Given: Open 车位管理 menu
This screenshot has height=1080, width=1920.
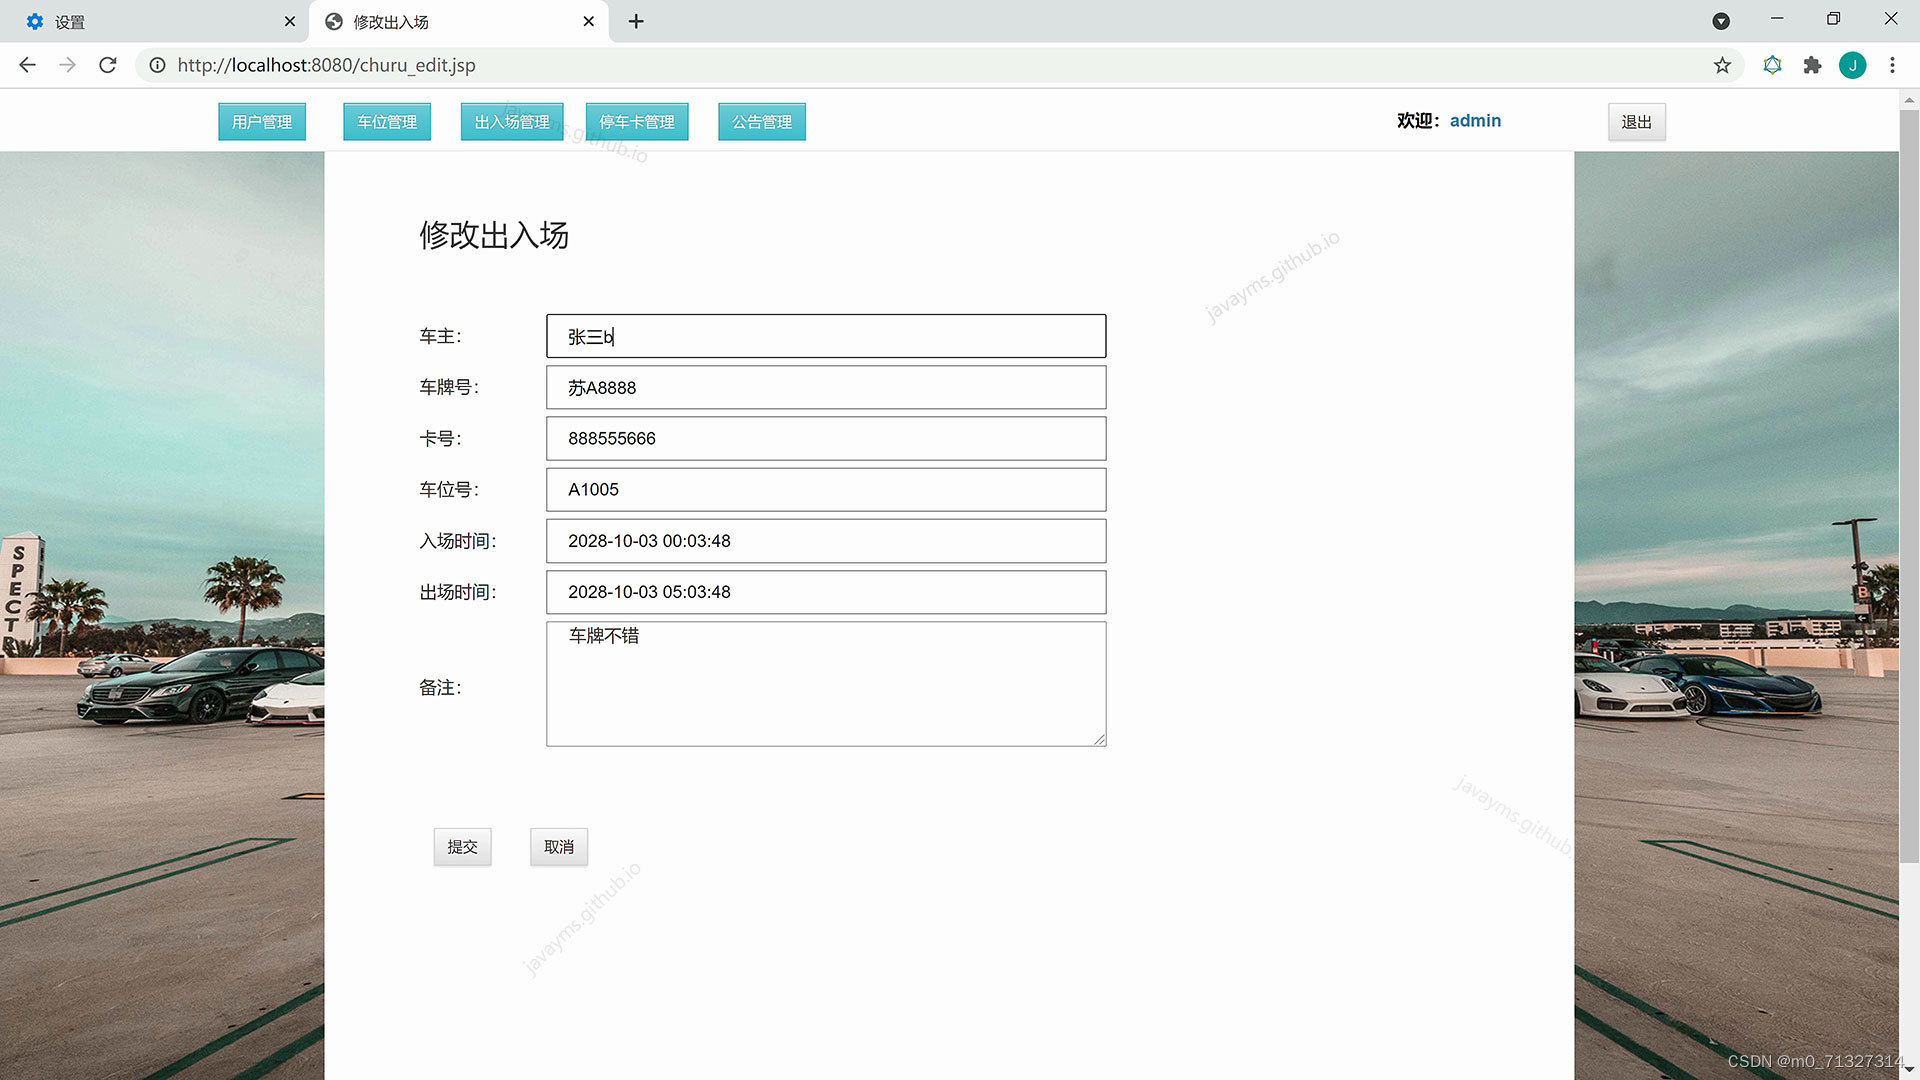Looking at the screenshot, I should pos(387,122).
